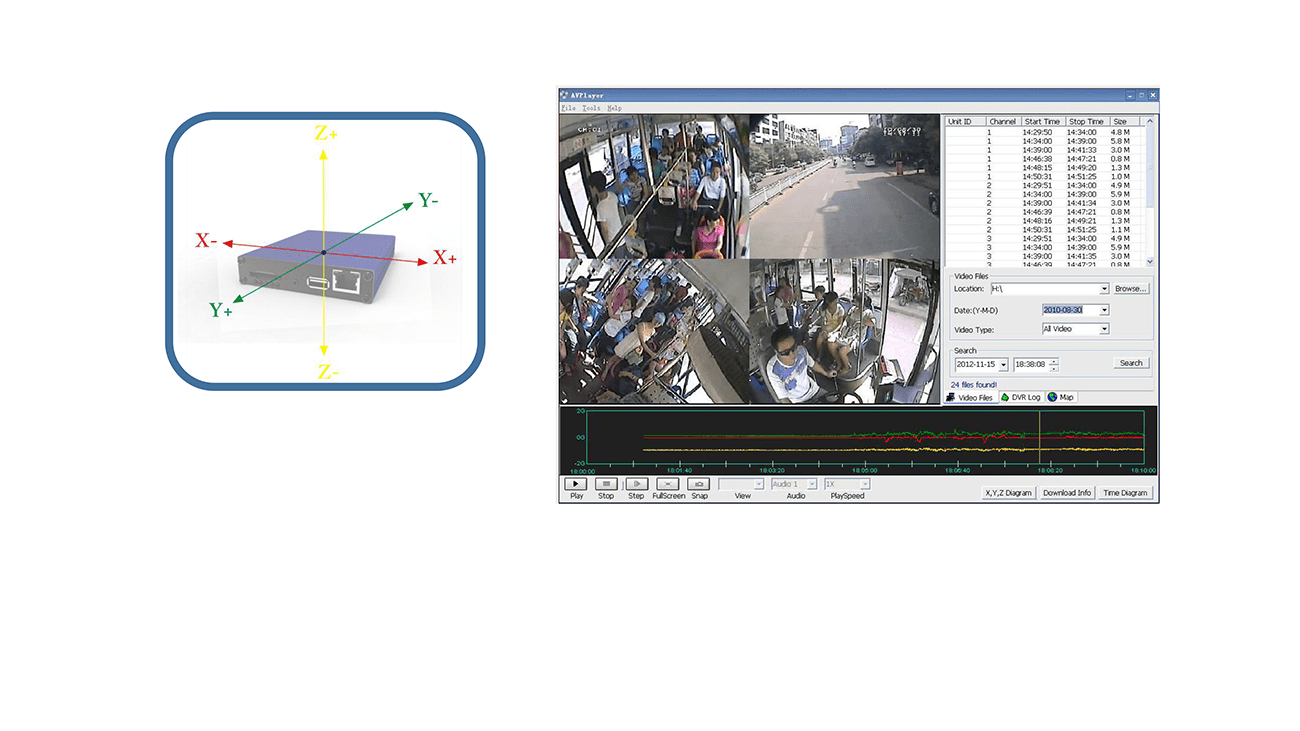Click the yellow playhead marker in graph
The width and height of the screenshot is (1300, 731).
[1040, 438]
